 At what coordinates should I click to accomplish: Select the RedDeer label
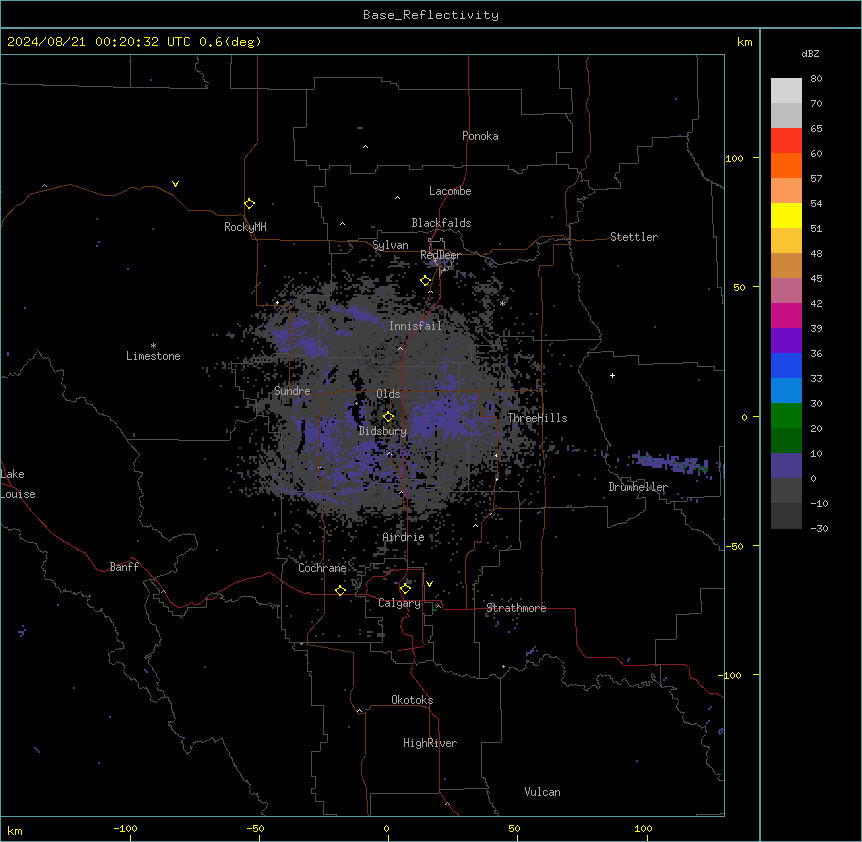440,255
